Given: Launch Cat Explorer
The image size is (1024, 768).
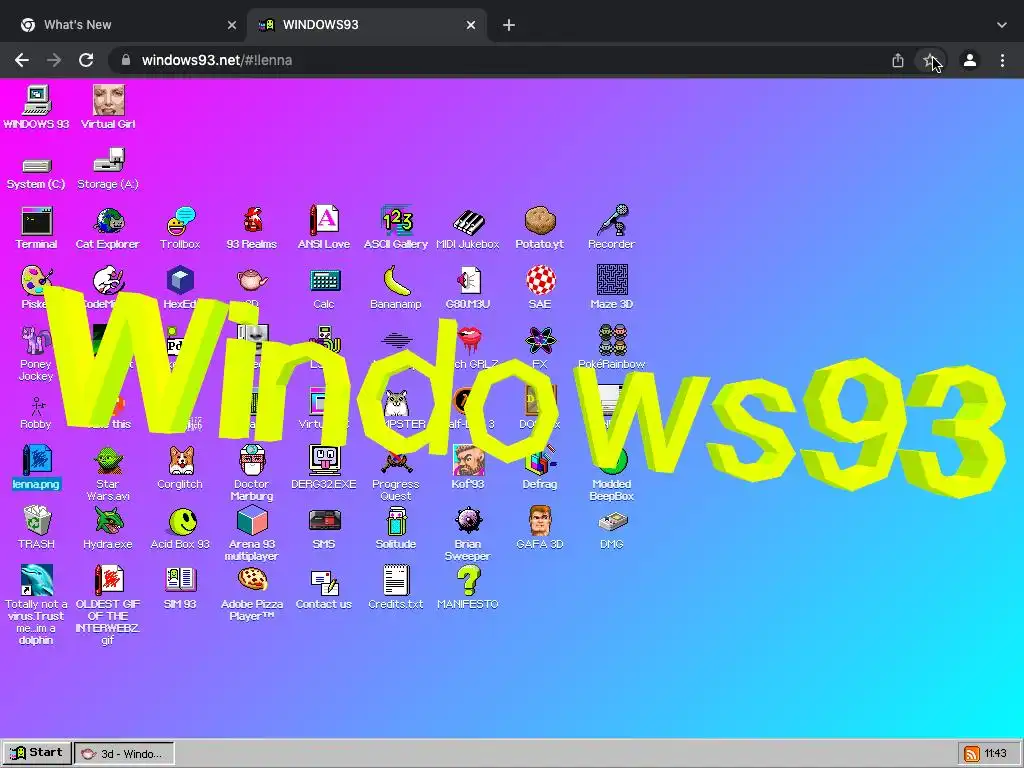Looking at the screenshot, I should (108, 229).
